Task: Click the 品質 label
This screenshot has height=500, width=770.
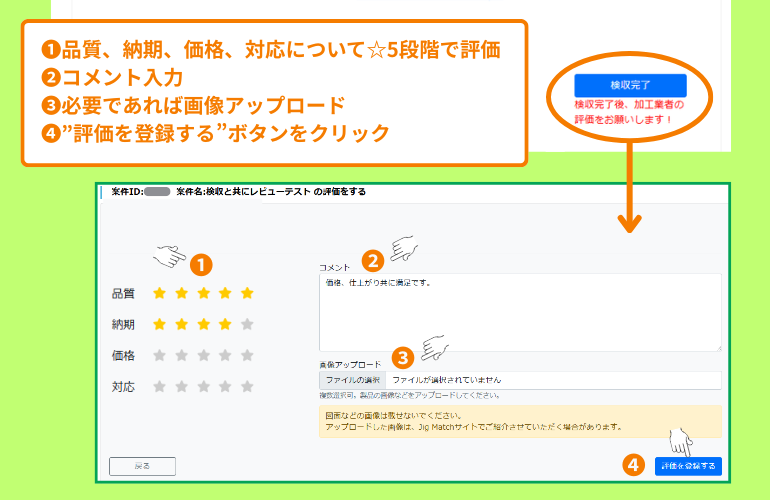Action: (x=123, y=294)
